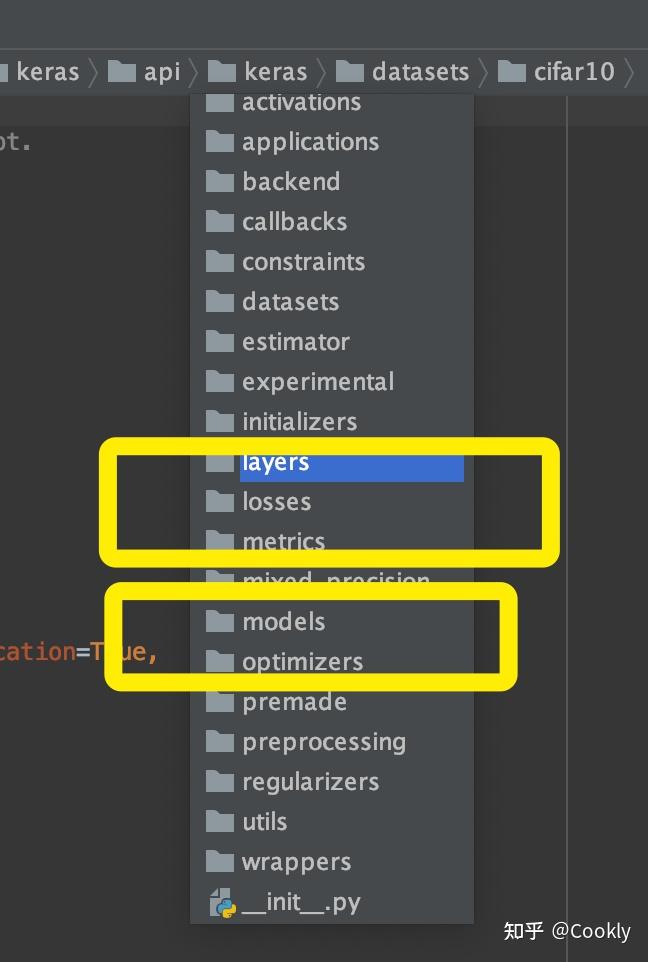The image size is (648, 962).
Task: Click the api folder icon in breadcrumb
Action: pos(122,72)
